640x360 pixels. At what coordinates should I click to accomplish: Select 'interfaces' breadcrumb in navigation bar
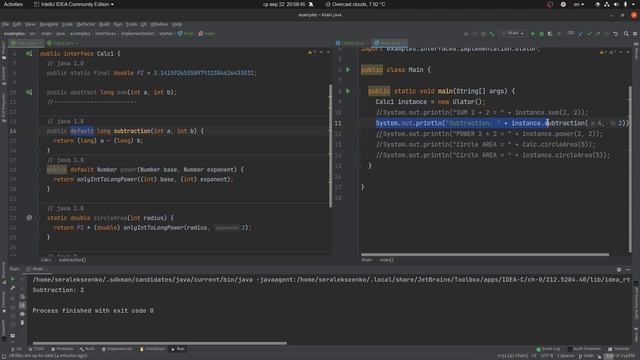[106, 34]
